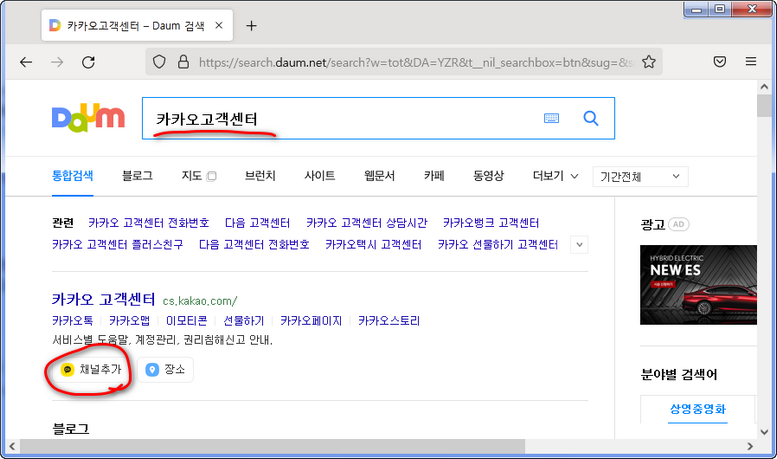The image size is (777, 459).
Task: Click the vertical scrollbar down arrow
Action: coord(764,432)
